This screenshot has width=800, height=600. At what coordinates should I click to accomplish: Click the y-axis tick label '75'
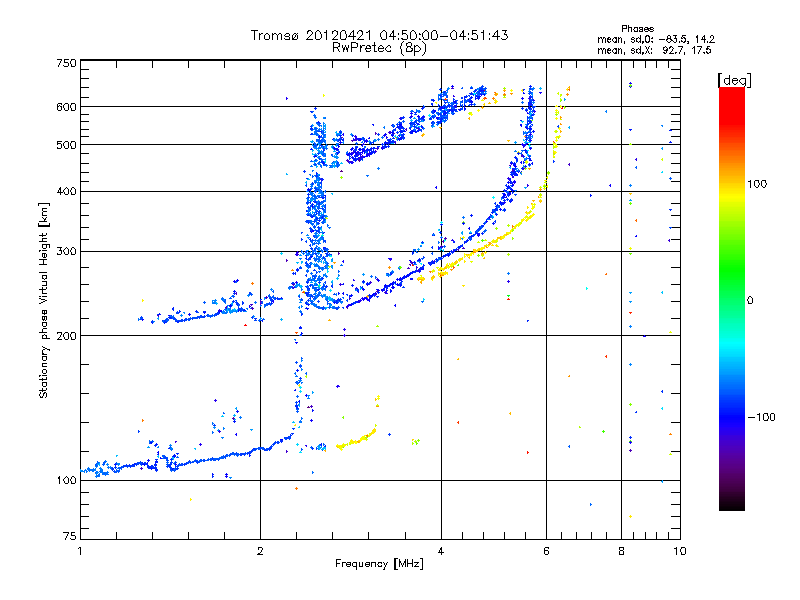click(70, 536)
